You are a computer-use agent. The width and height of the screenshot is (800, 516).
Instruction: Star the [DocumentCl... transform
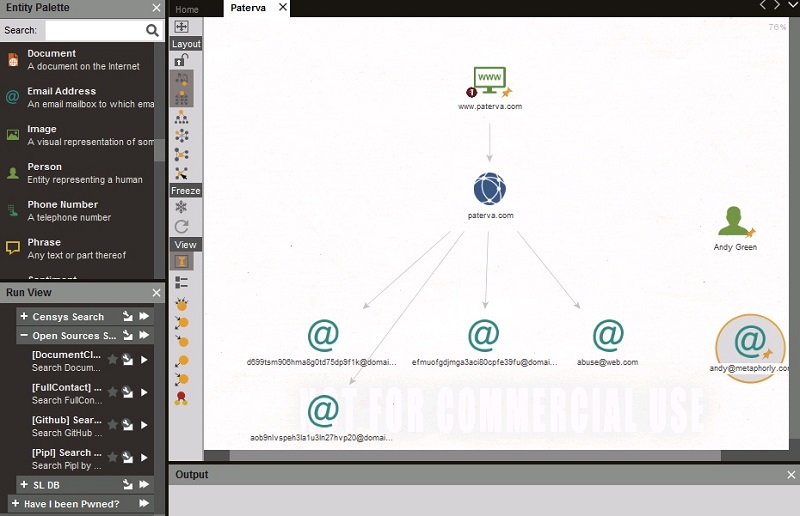pyautogui.click(x=113, y=359)
